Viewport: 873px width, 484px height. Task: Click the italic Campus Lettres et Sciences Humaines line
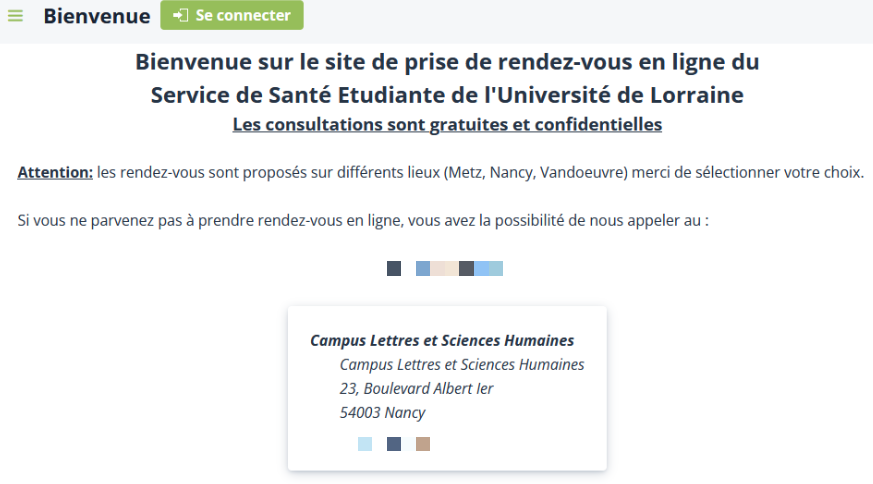tap(462, 365)
